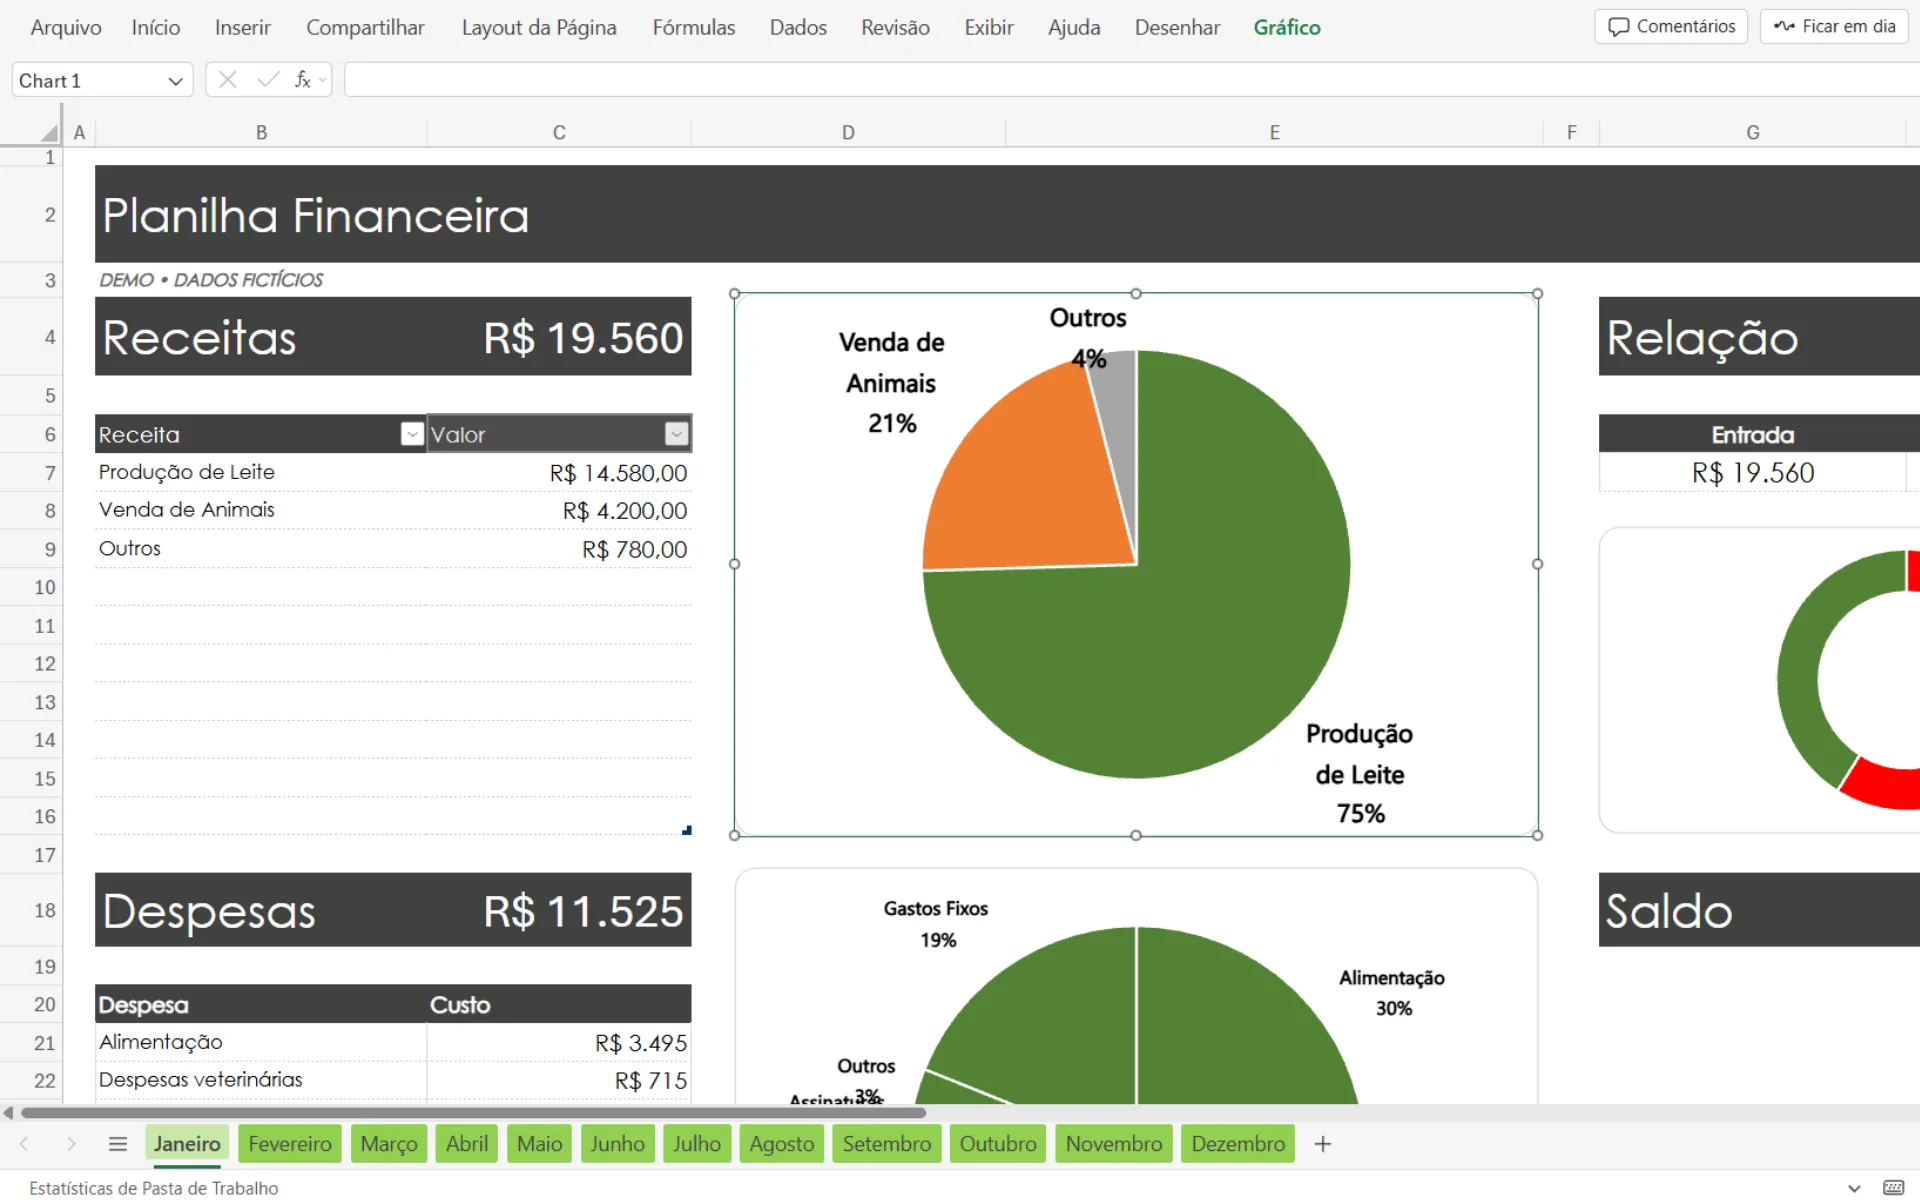The image size is (1920, 1200).
Task: Expand the status bar chevron
Action: point(1854,1188)
